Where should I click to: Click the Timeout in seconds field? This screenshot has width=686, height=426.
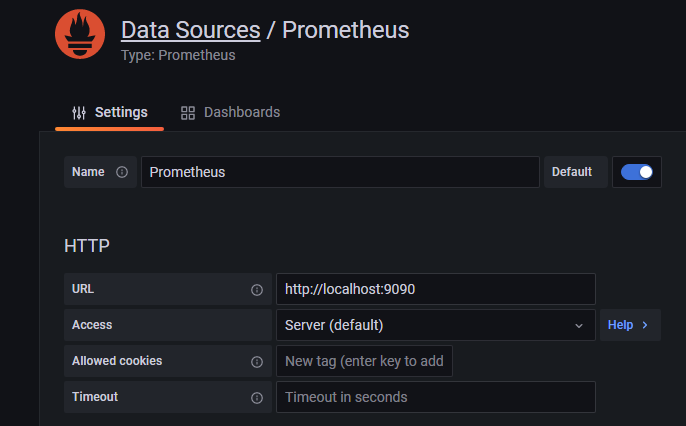click(x=435, y=397)
